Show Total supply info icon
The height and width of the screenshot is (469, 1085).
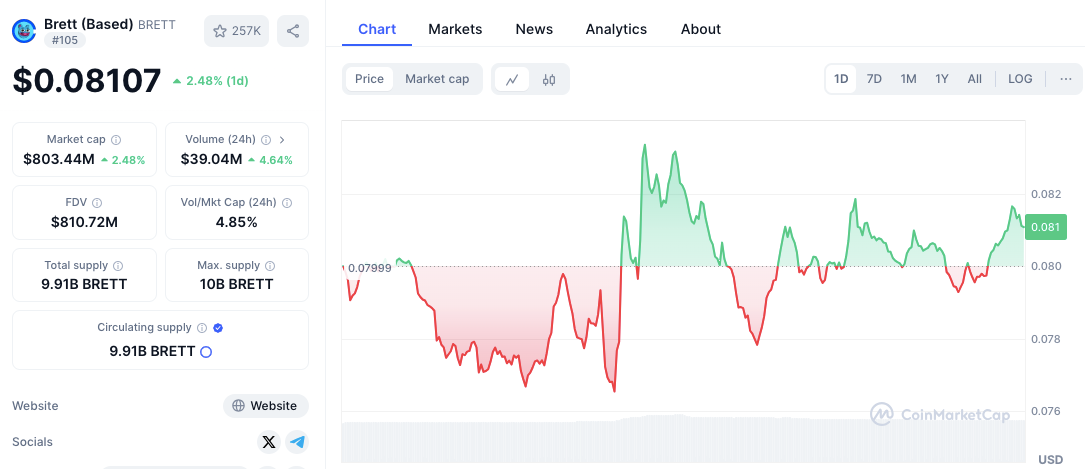coord(118,266)
